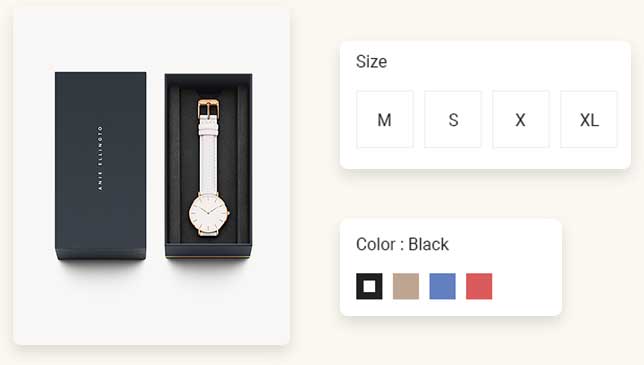Image resolution: width=644 pixels, height=365 pixels.
Task: Click the pink leather watch strap
Action: pos(208,155)
